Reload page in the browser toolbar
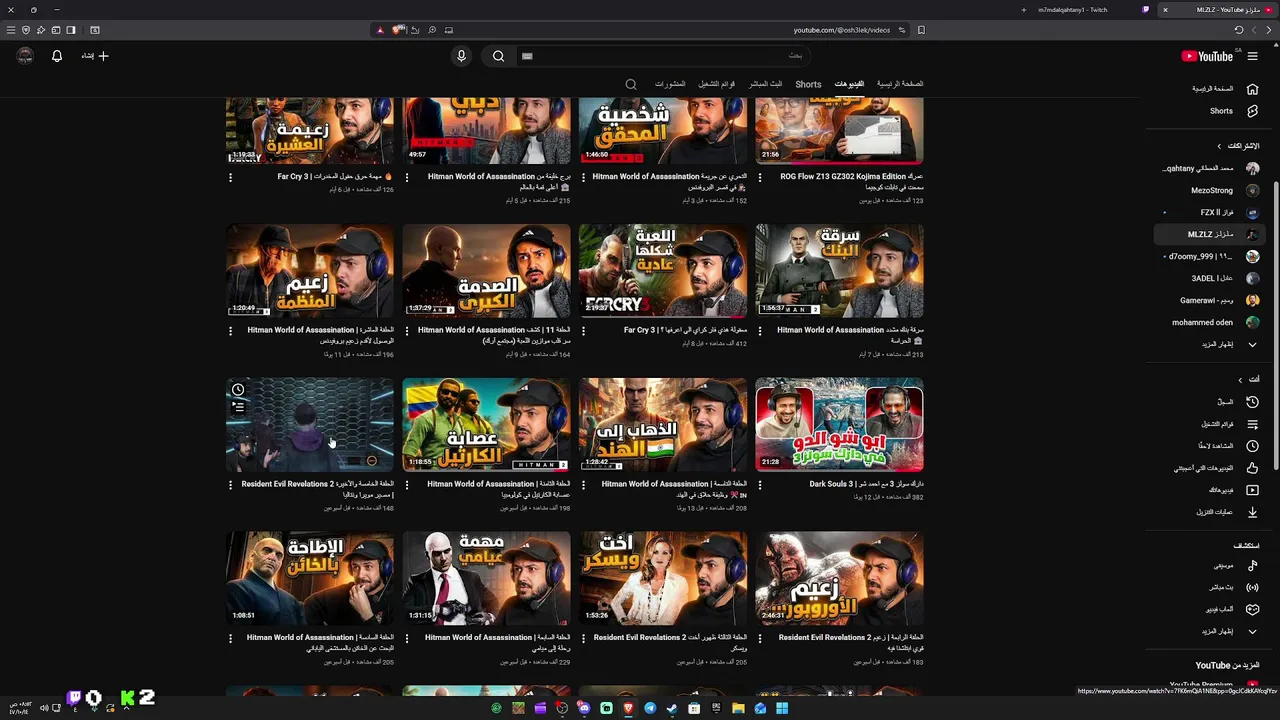 tap(1239, 30)
